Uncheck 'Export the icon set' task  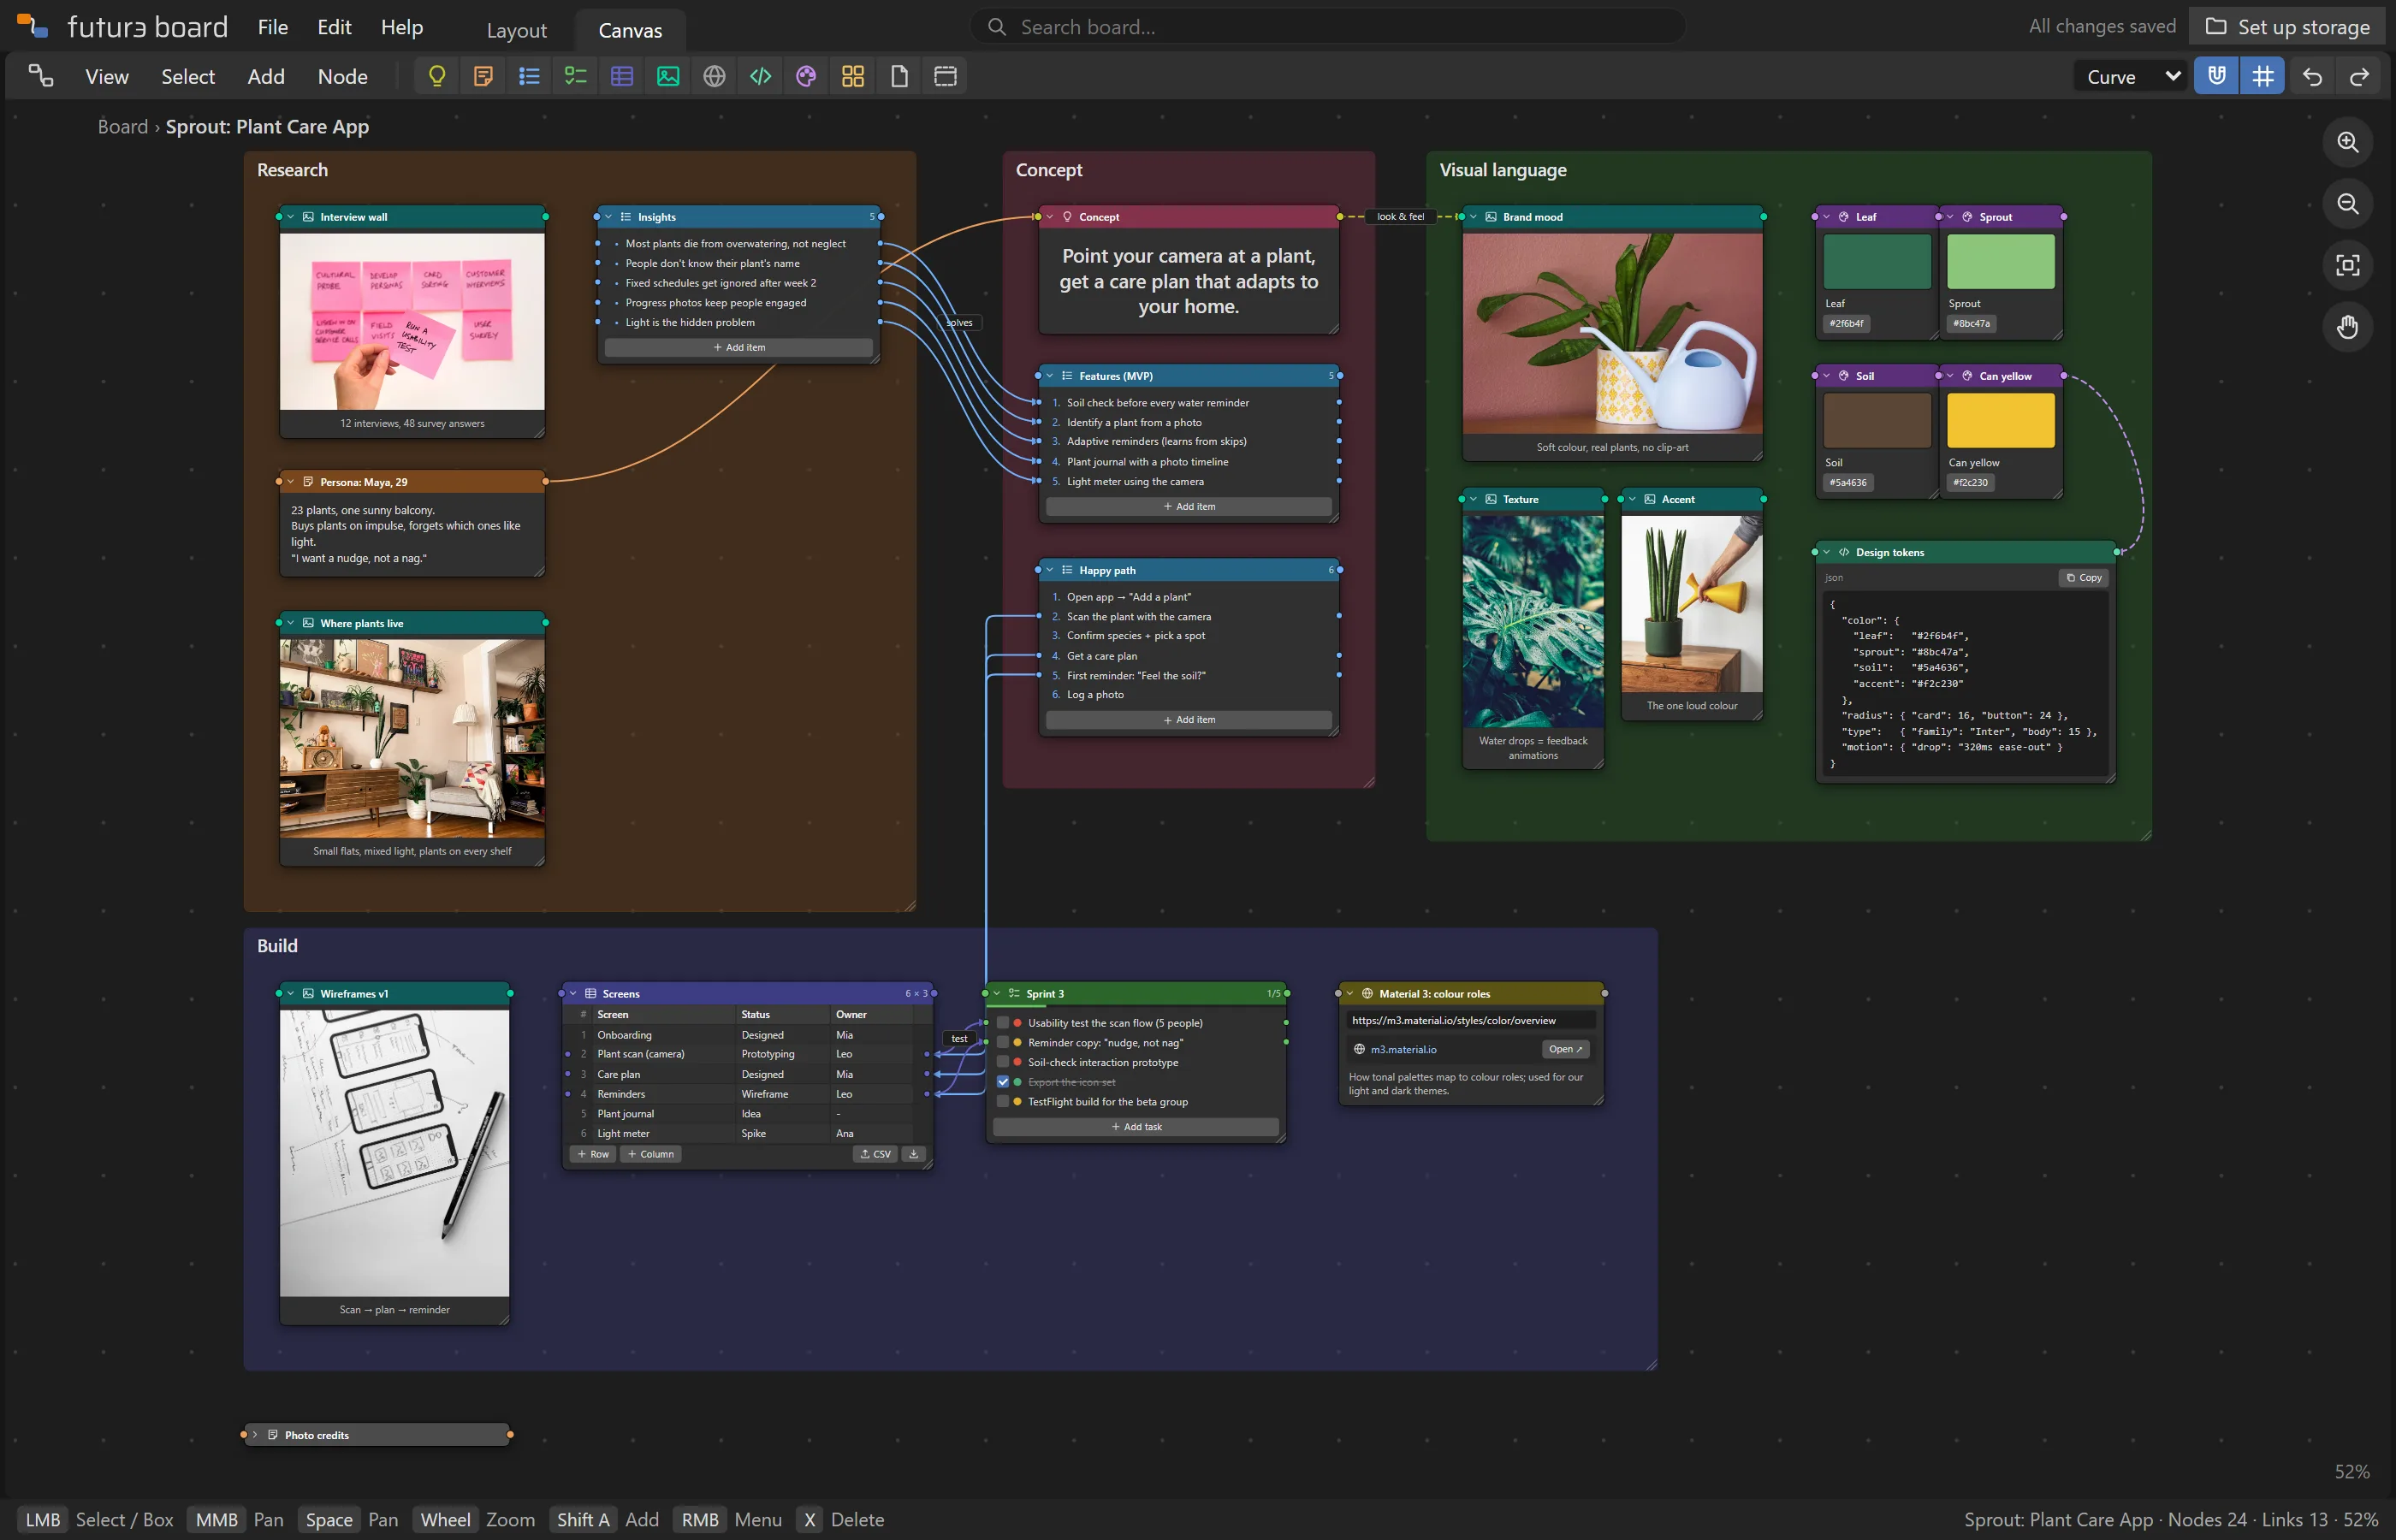click(x=1003, y=1082)
